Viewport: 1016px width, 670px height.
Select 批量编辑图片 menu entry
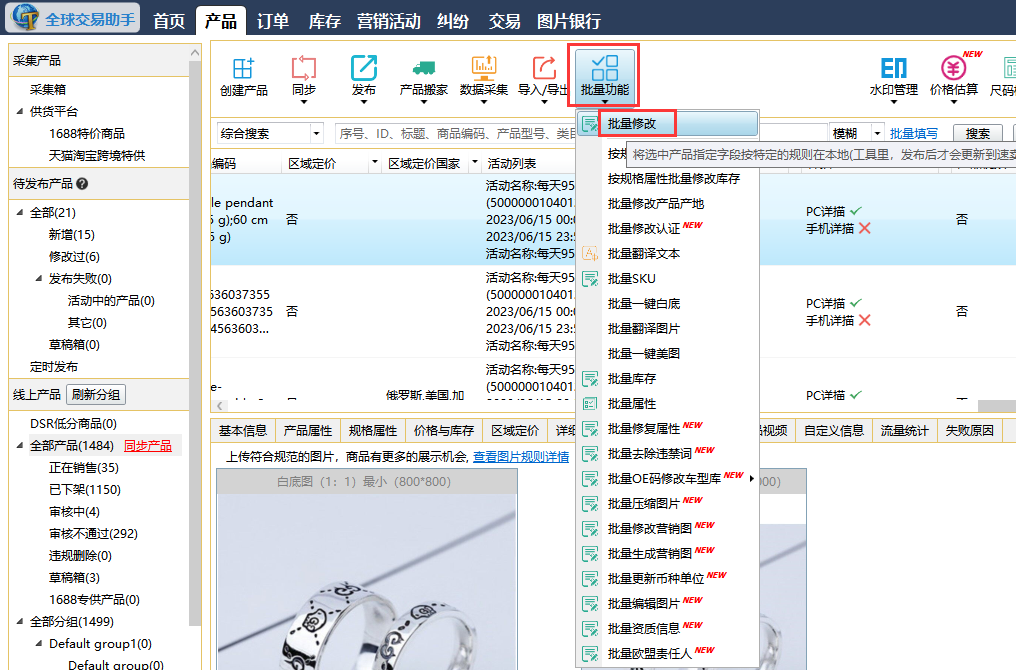643,604
